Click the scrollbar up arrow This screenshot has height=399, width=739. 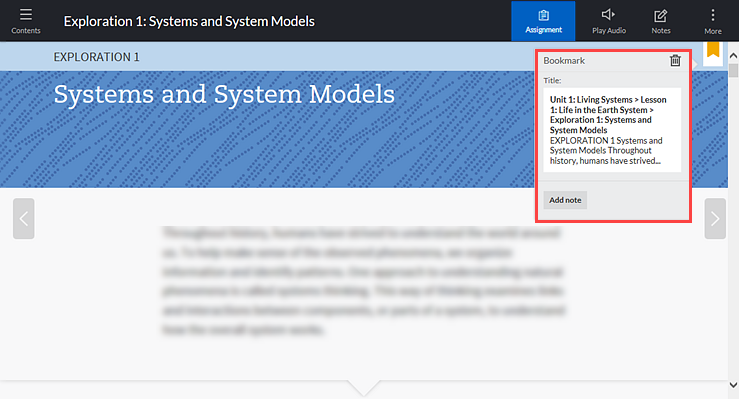point(733,56)
